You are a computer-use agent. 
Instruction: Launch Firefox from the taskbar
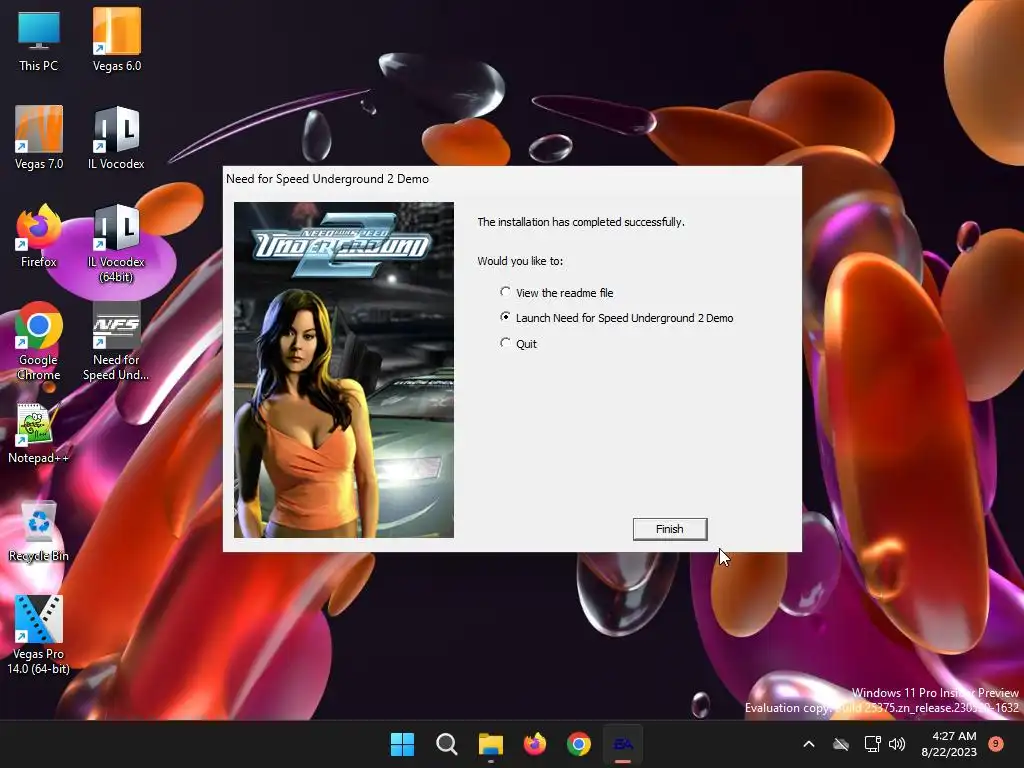(535, 744)
